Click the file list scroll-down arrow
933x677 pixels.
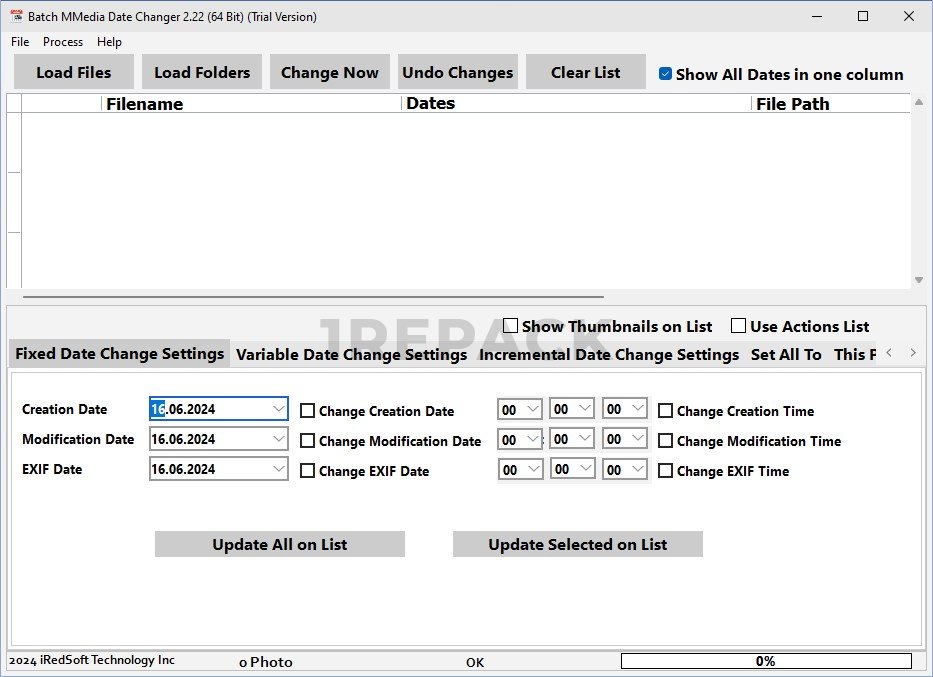point(918,280)
